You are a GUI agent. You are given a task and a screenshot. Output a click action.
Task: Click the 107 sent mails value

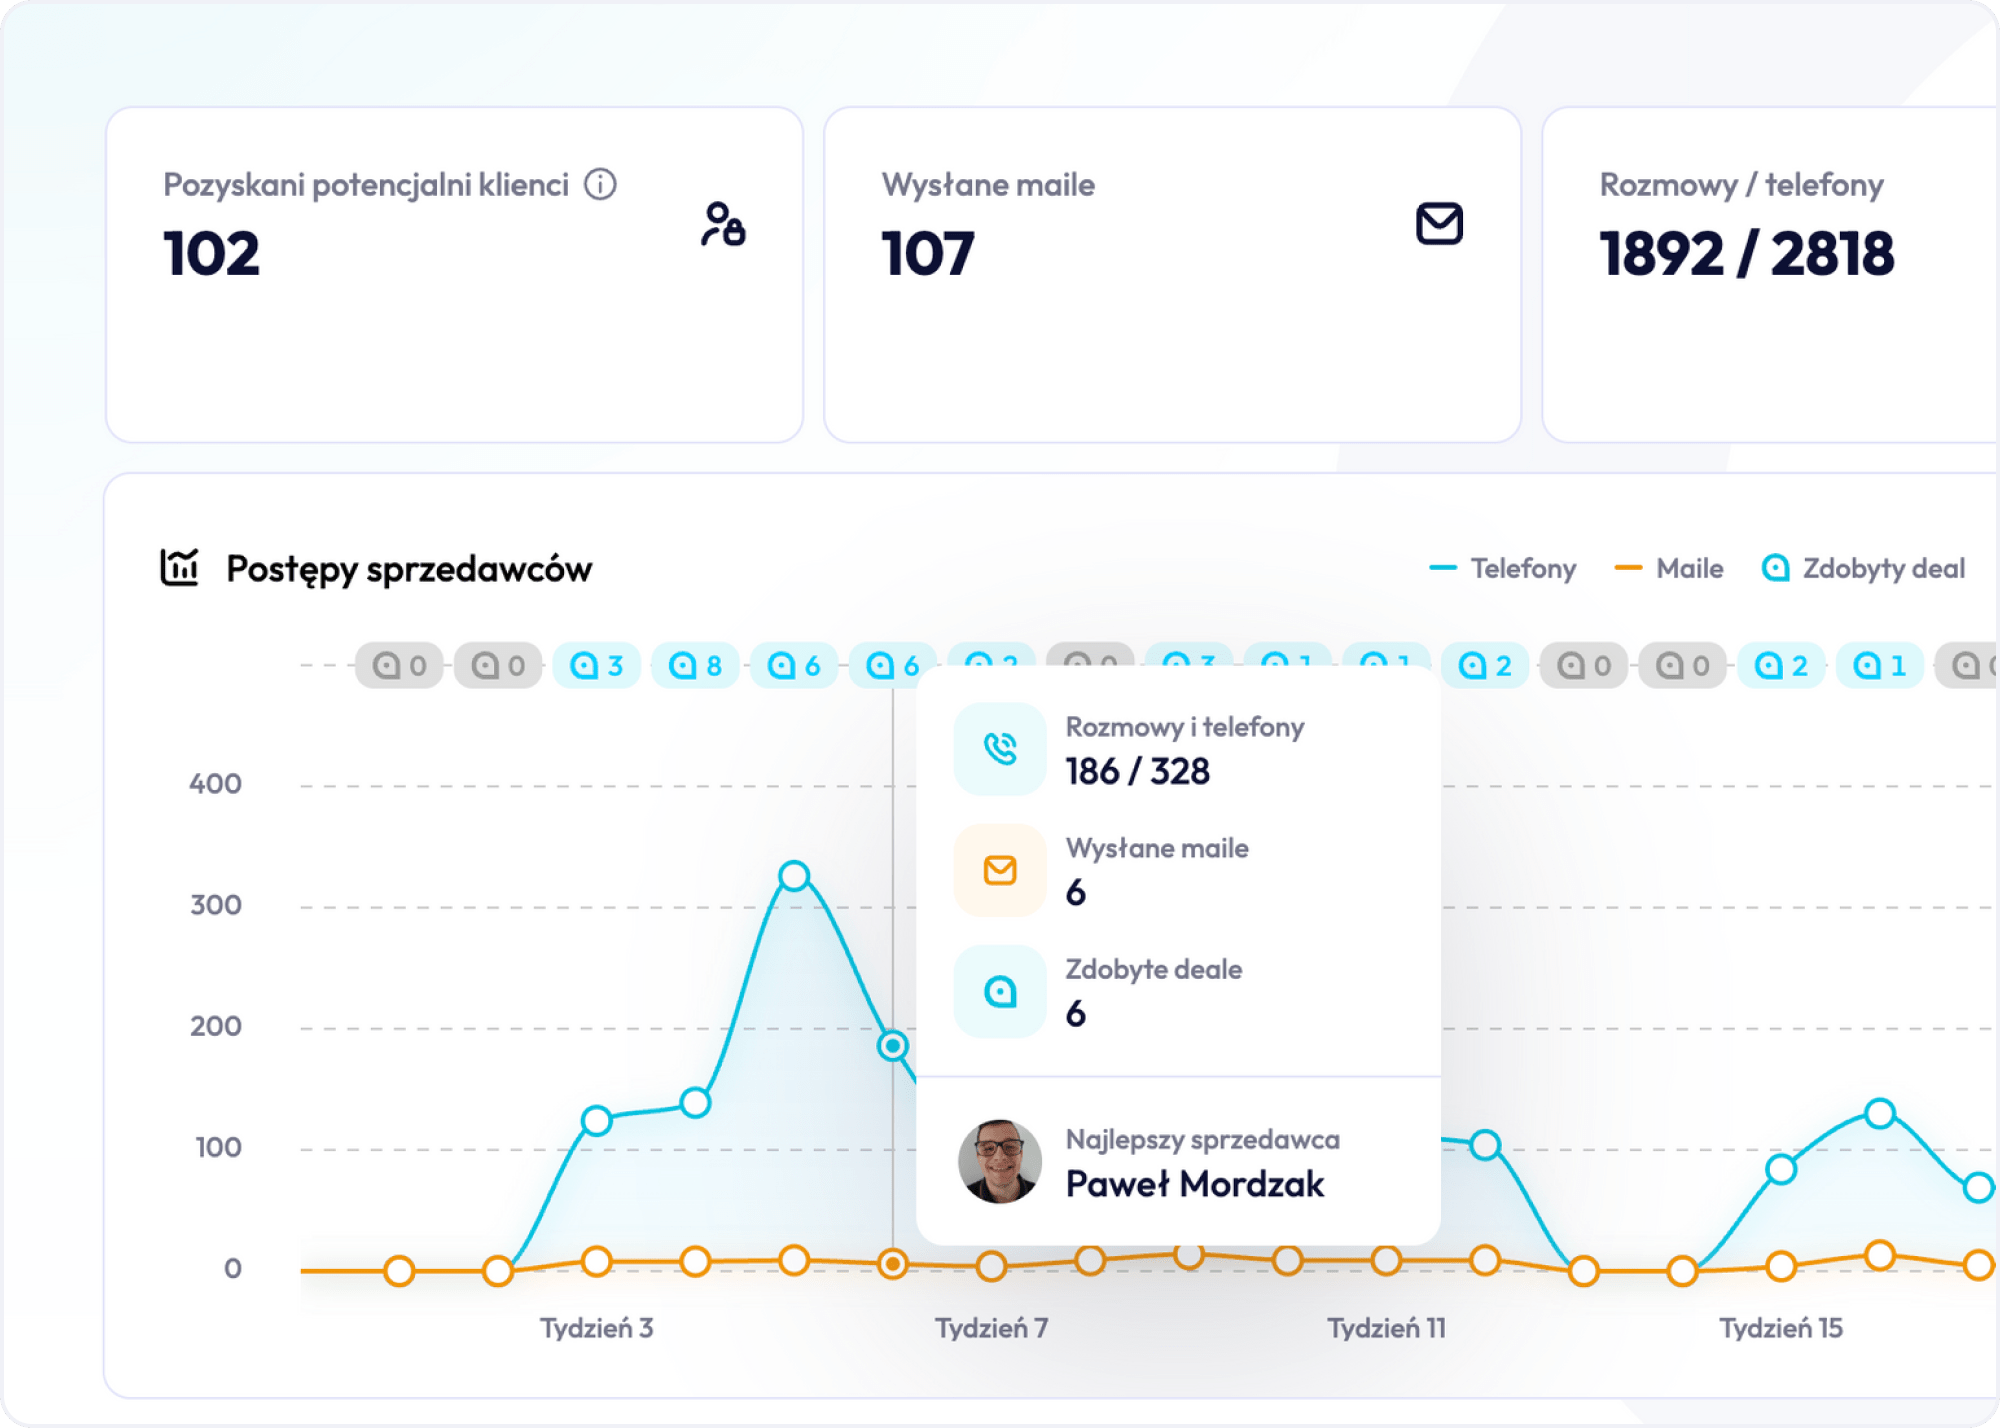927,253
